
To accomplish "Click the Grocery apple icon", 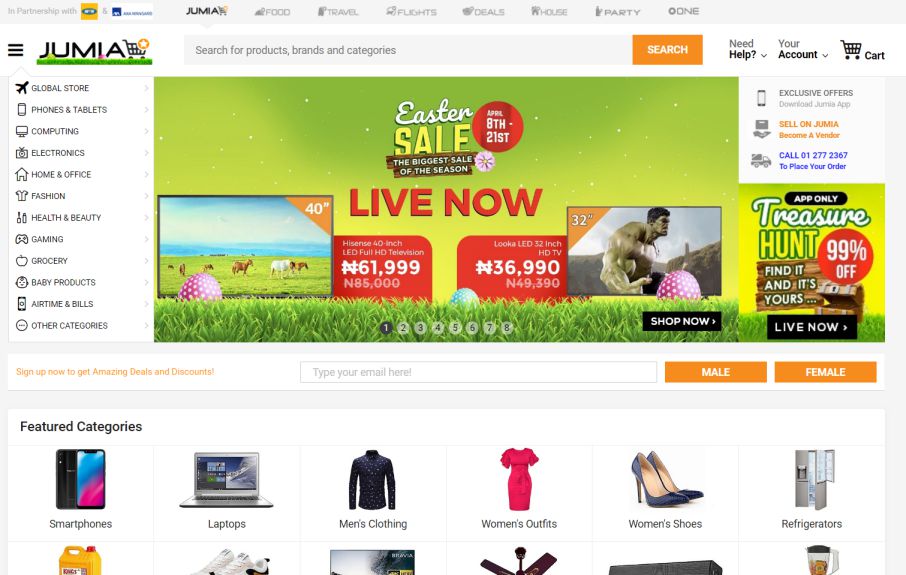I will [x=22, y=261].
